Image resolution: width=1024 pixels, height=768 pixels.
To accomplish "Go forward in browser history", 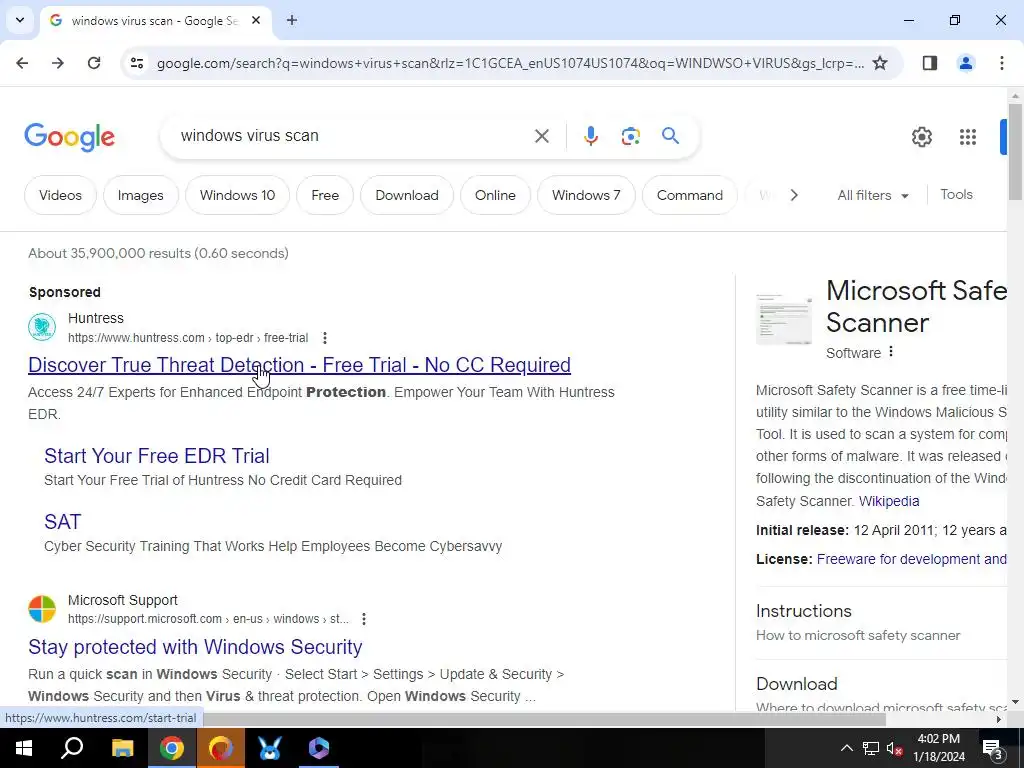I will (x=58, y=63).
